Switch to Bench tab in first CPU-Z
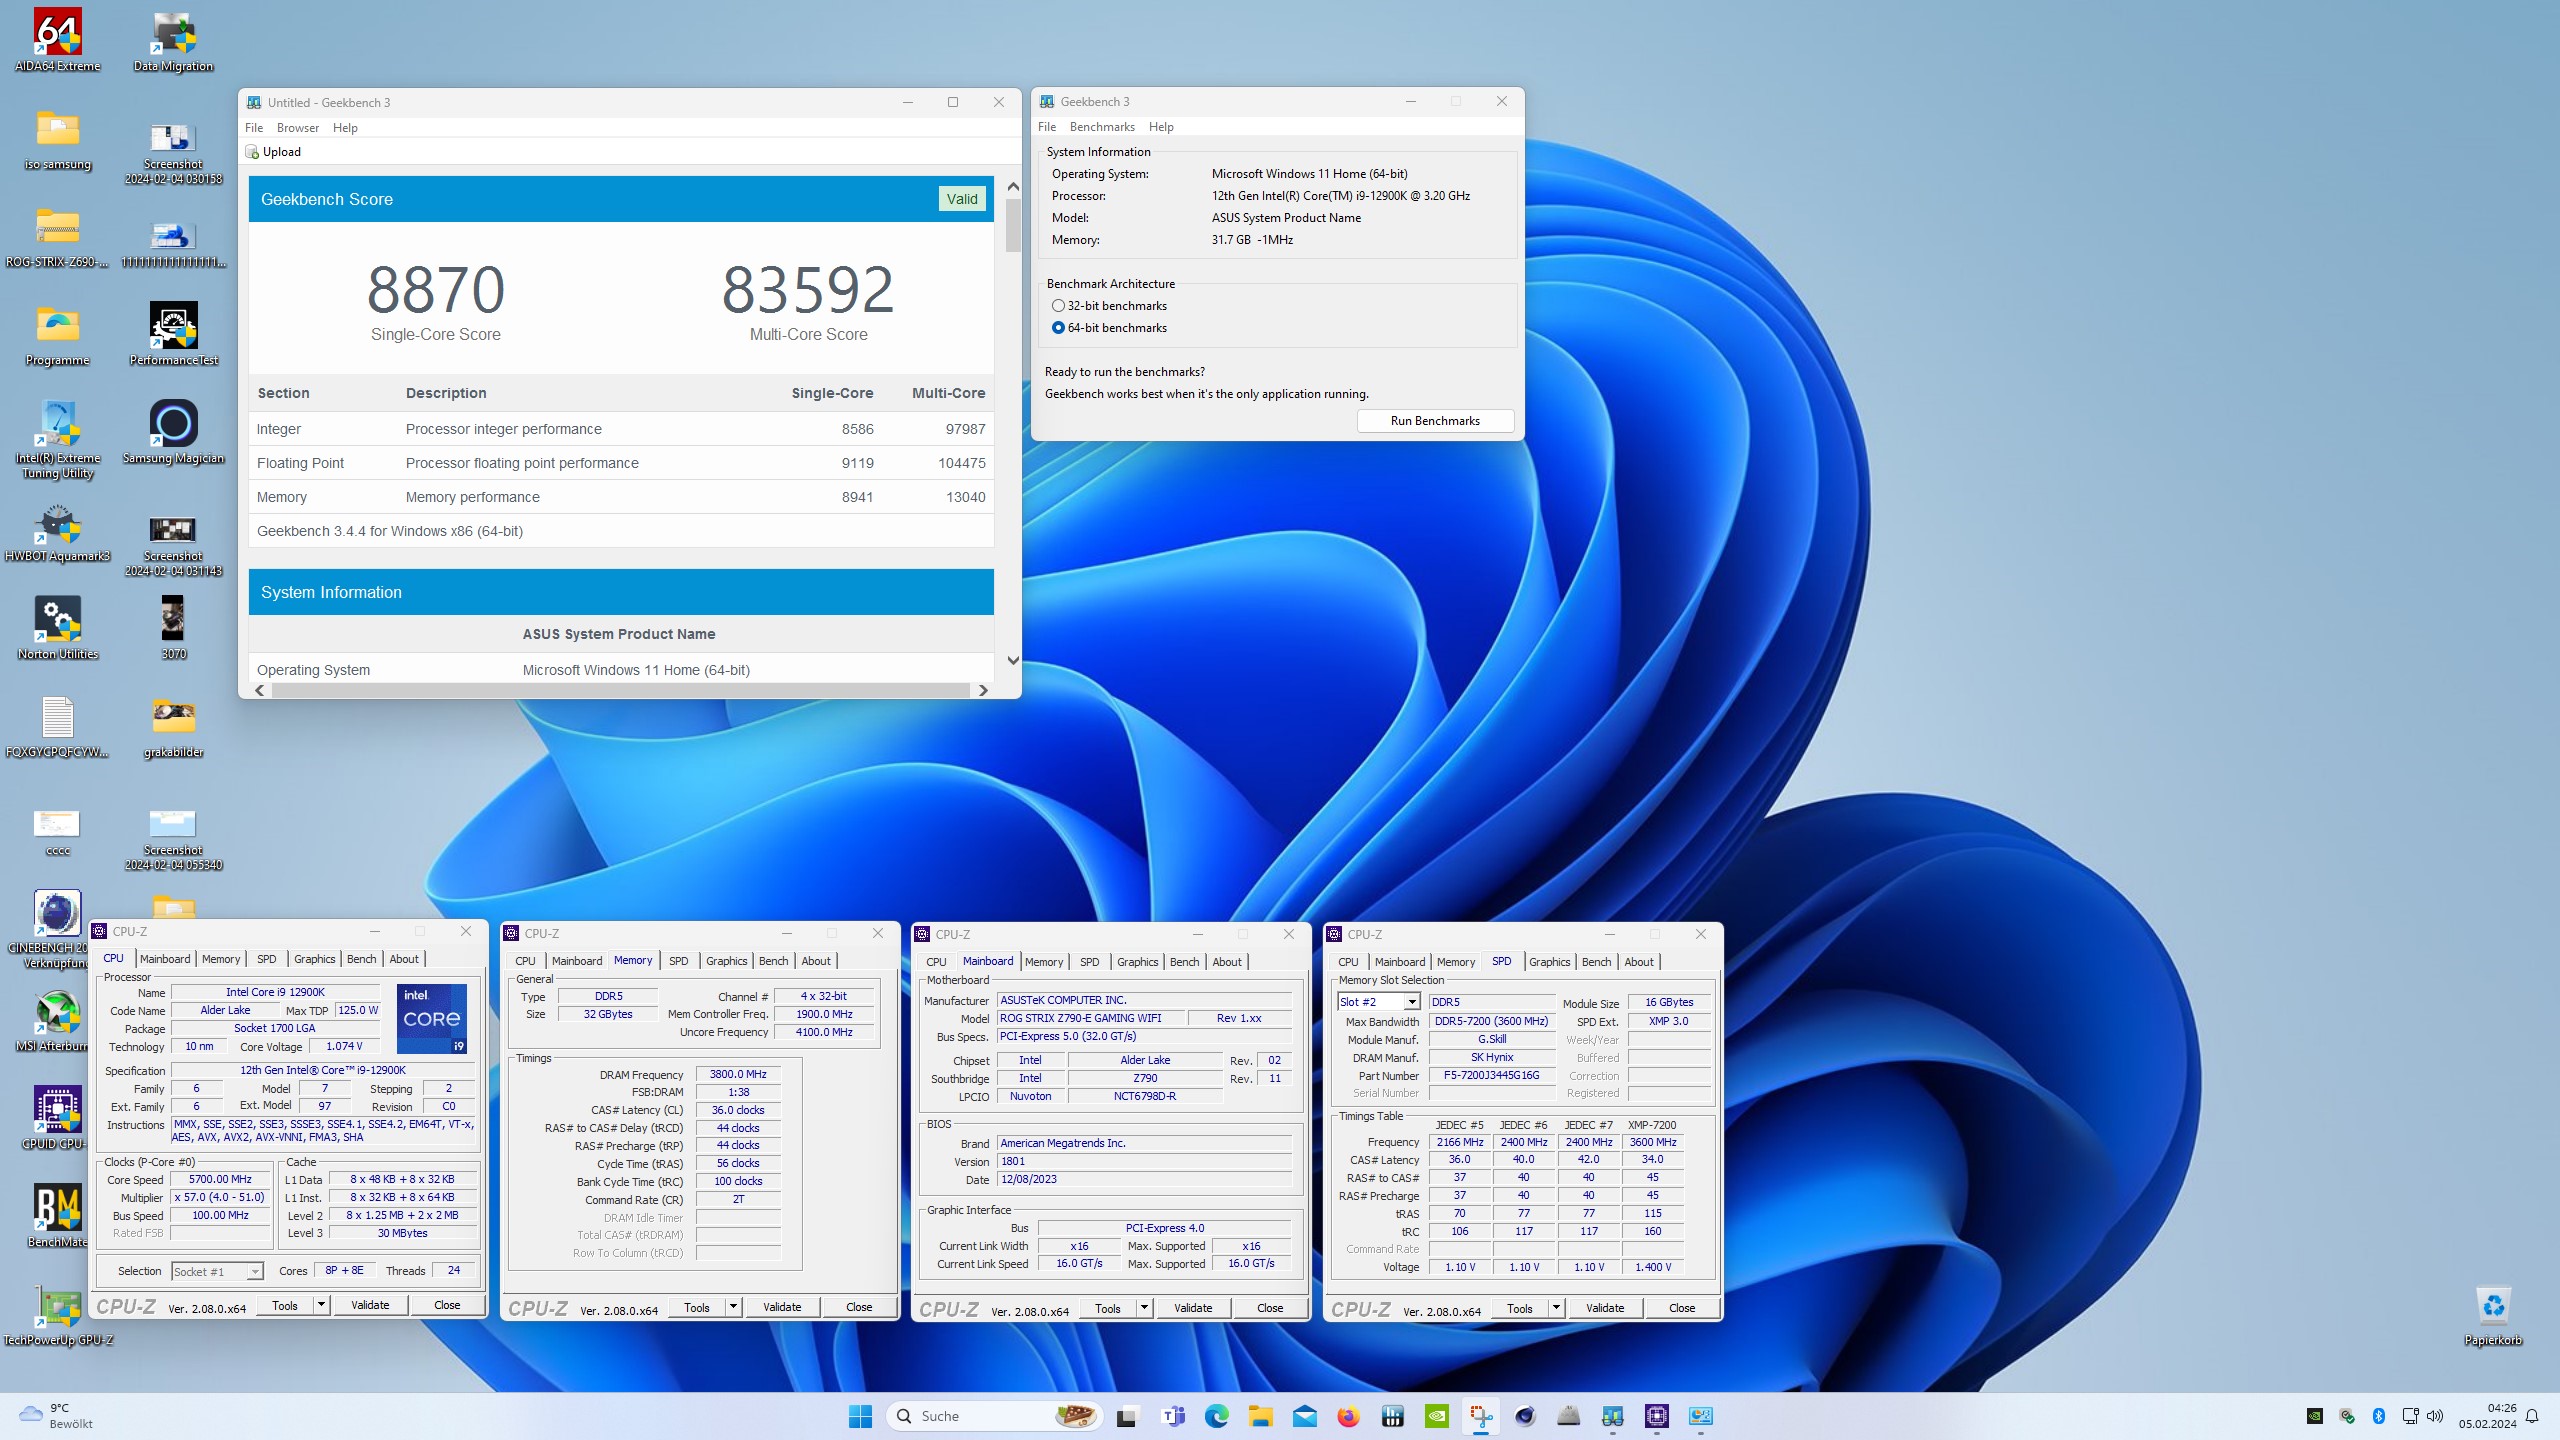The width and height of the screenshot is (2560, 1440). pyautogui.click(x=361, y=959)
